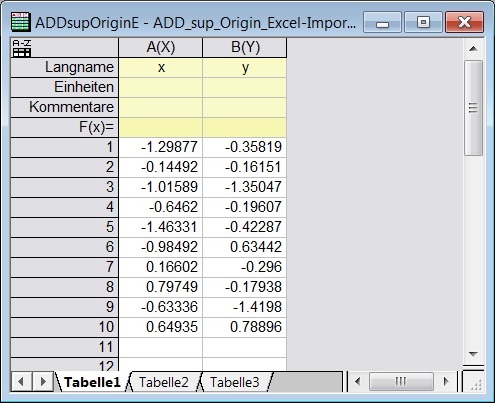Select row header 4
This screenshot has width=495, height=403.
coord(65,207)
